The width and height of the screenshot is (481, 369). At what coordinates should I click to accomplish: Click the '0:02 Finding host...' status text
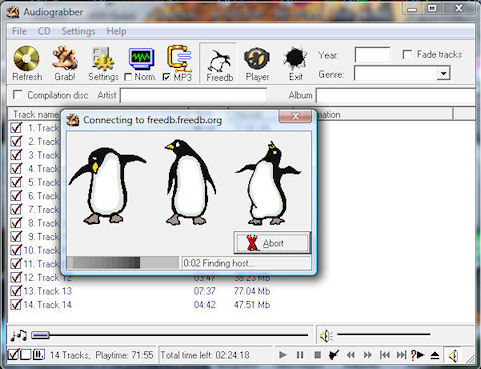tap(219, 263)
